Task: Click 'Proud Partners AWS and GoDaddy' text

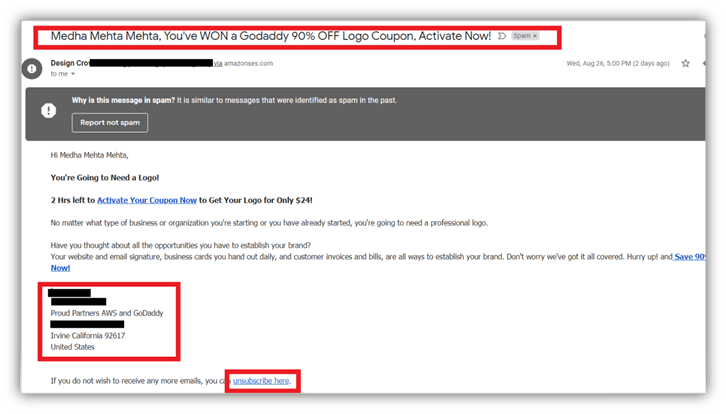Action: pos(107,313)
